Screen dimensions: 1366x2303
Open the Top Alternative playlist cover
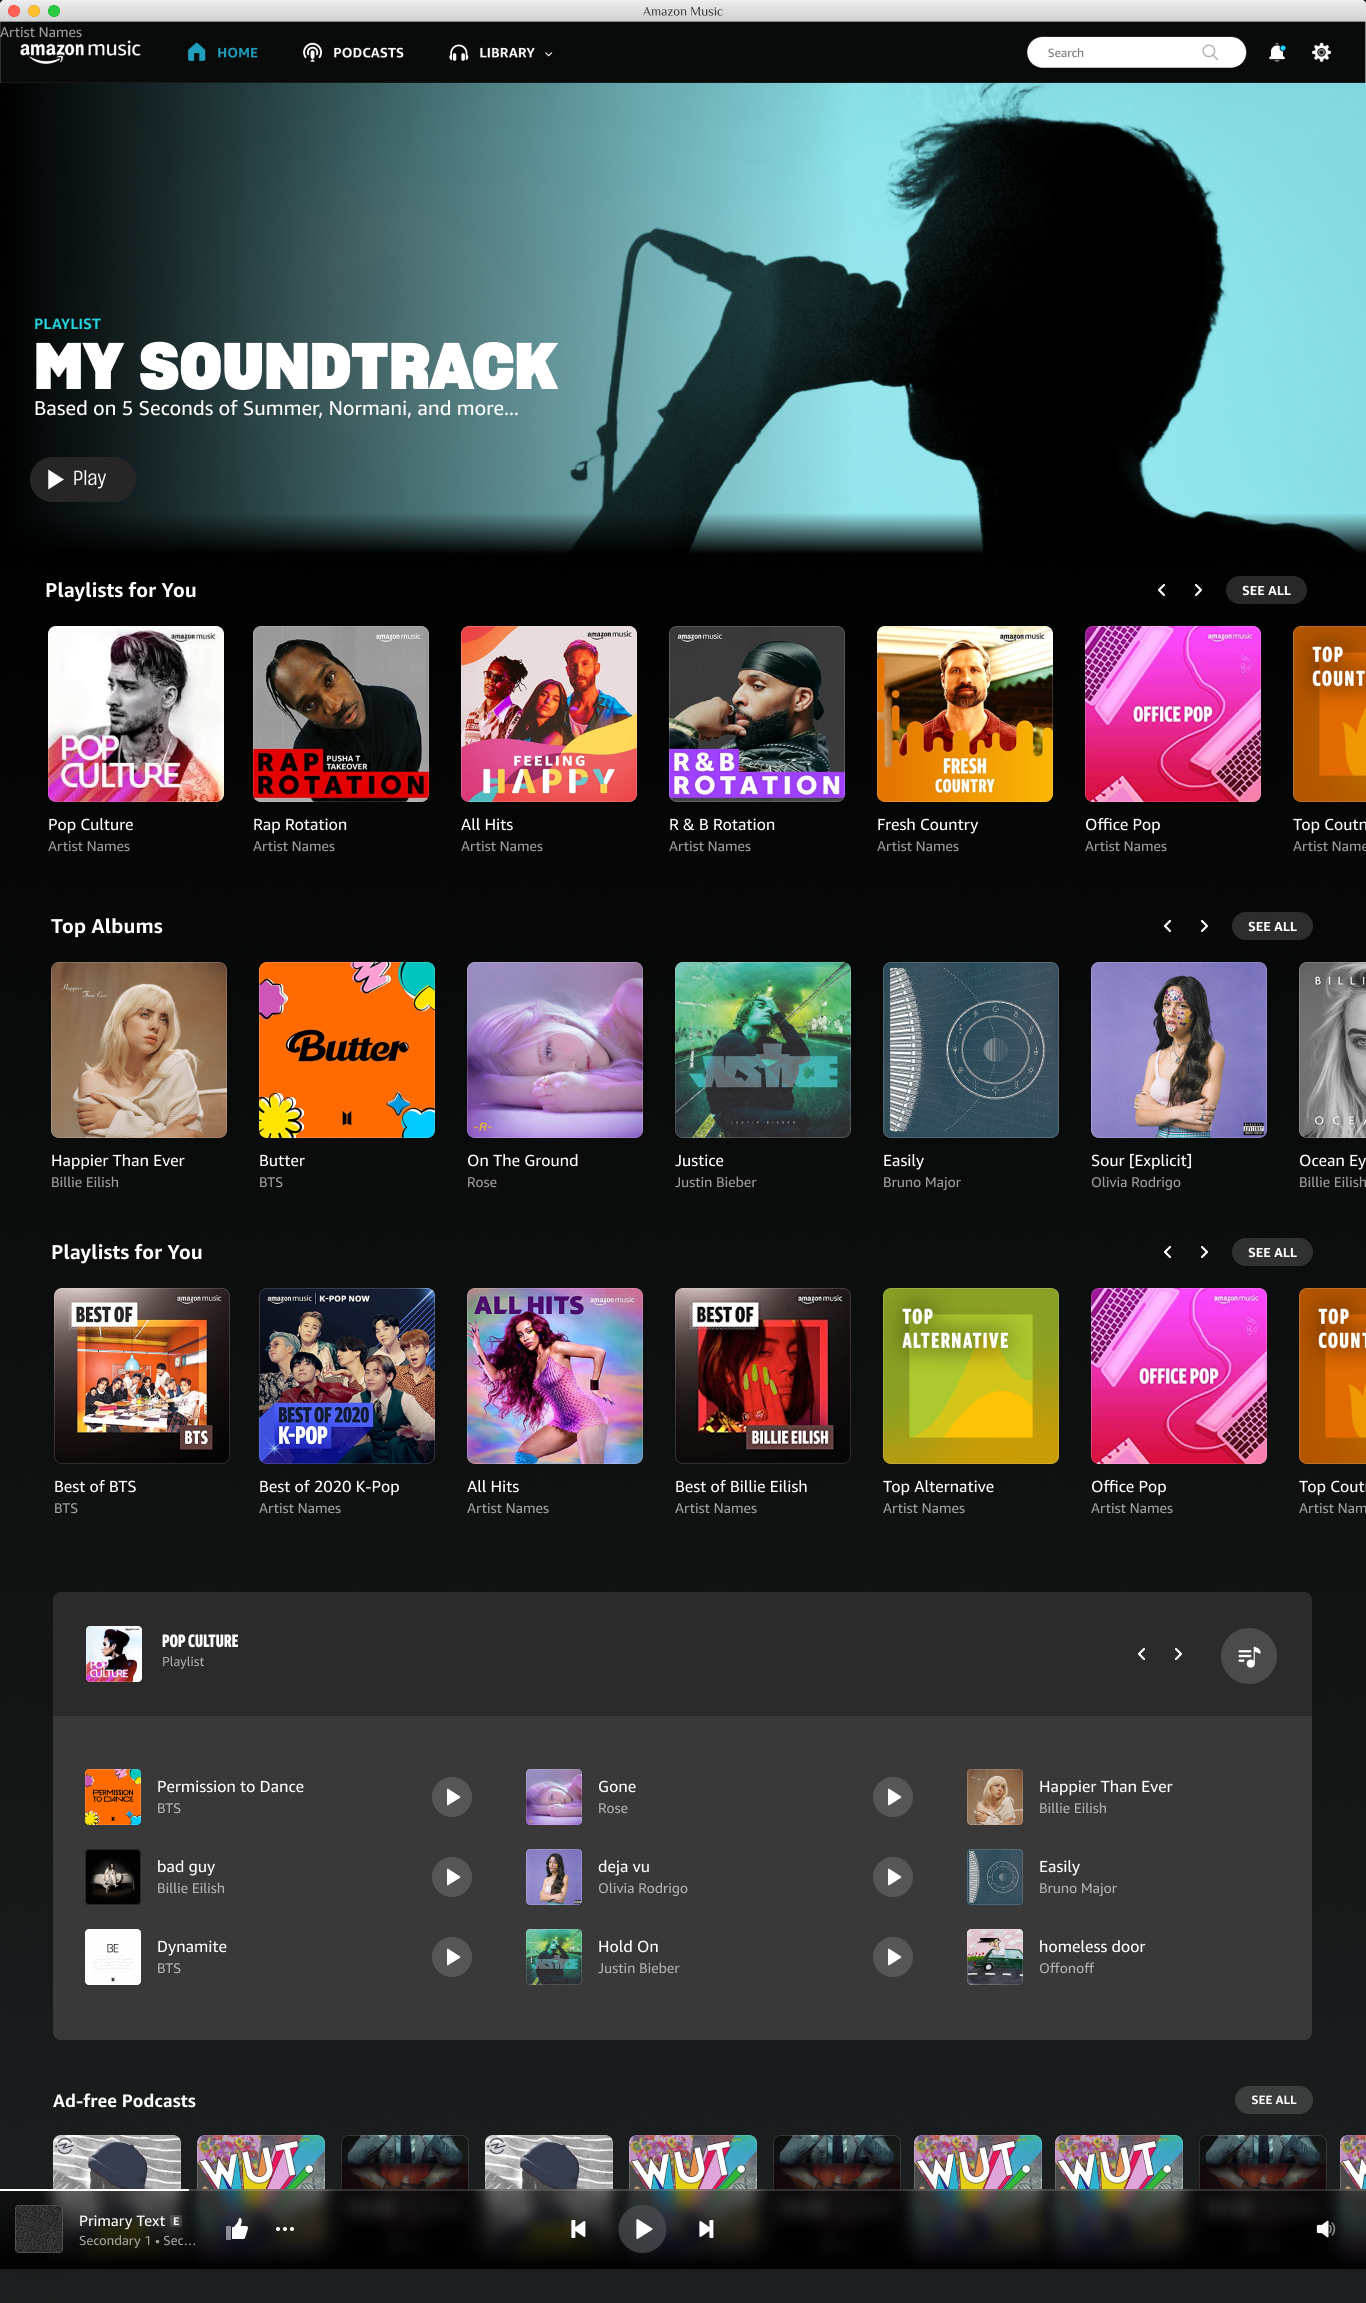971,1376
